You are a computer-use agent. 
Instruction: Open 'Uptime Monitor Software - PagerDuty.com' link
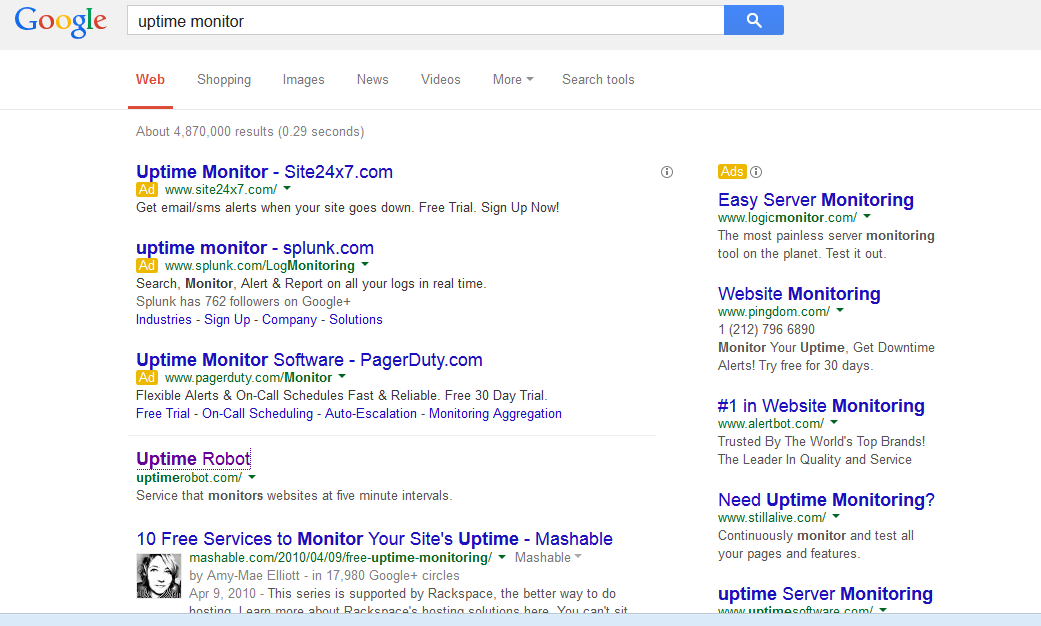click(x=309, y=360)
